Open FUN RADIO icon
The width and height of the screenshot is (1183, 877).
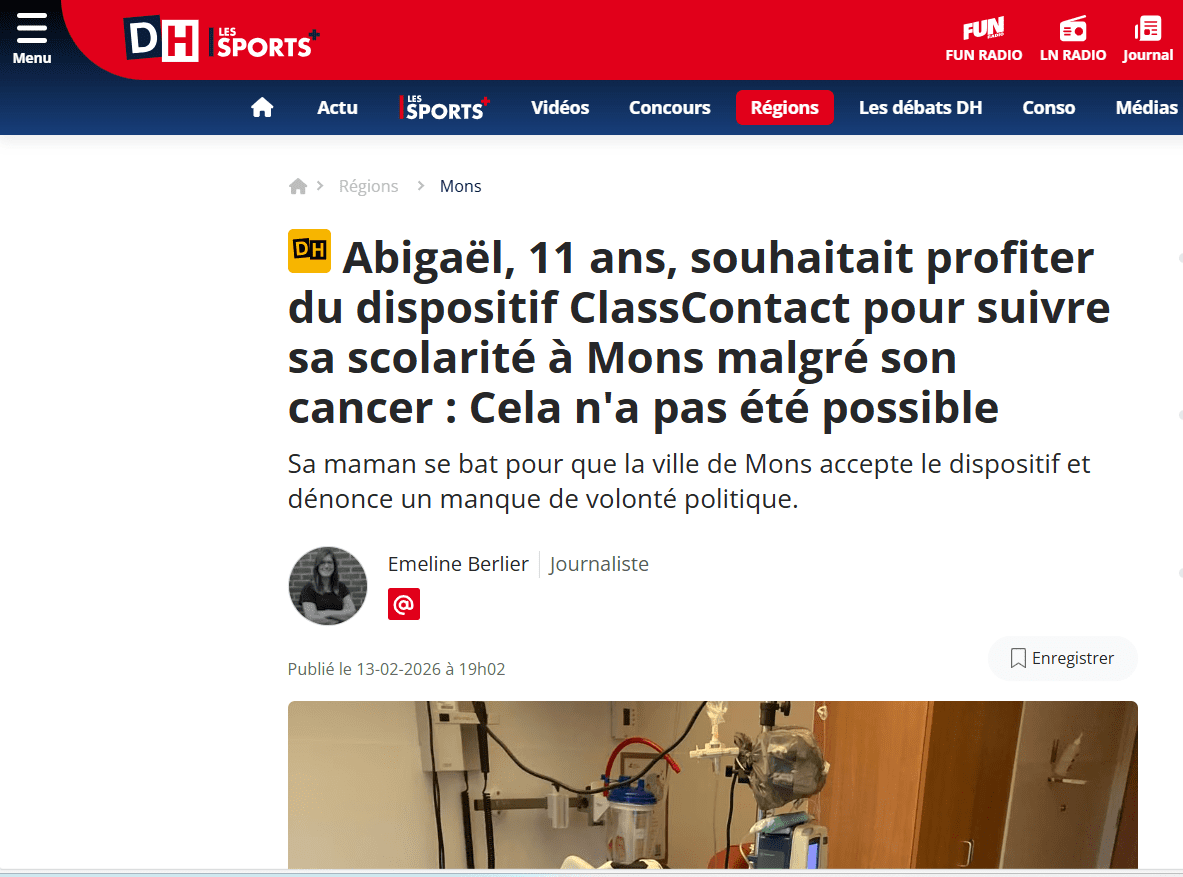tap(983, 39)
